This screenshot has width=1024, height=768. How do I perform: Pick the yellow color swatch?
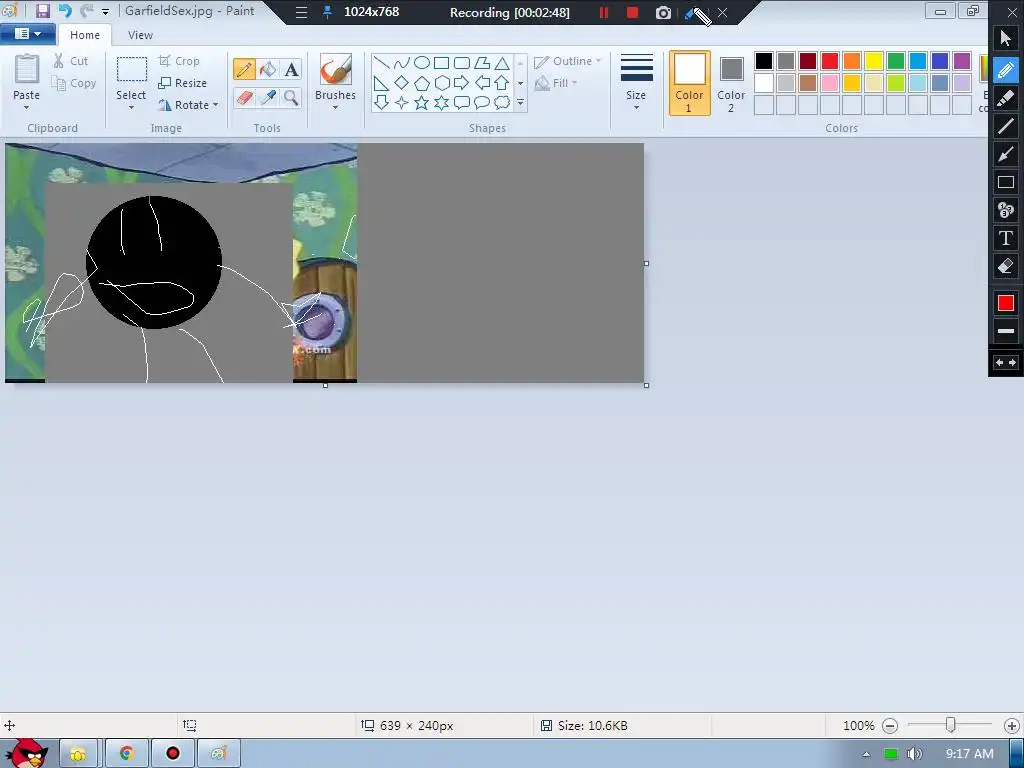(x=874, y=61)
